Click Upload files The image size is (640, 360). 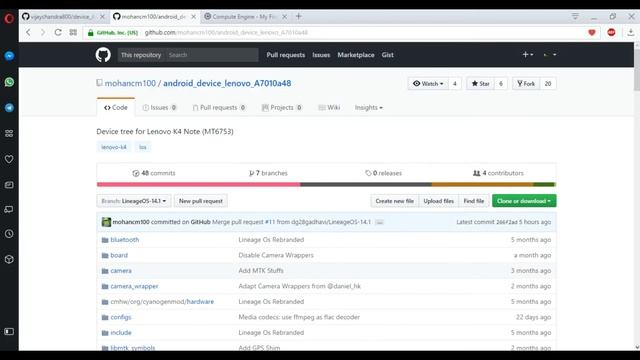click(x=438, y=201)
